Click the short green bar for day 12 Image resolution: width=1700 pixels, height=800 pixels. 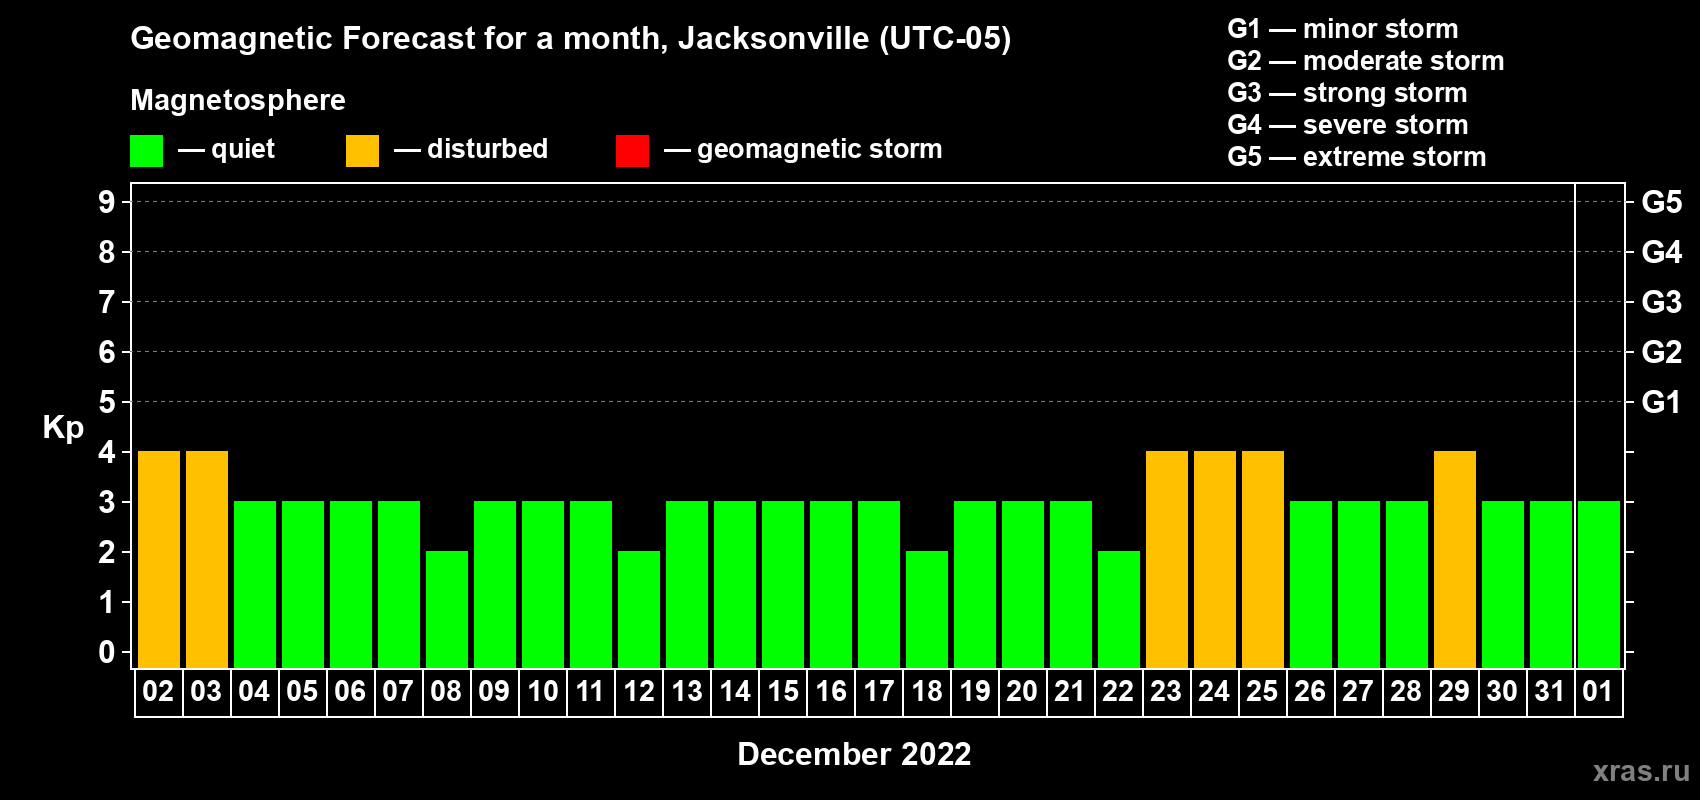639,609
